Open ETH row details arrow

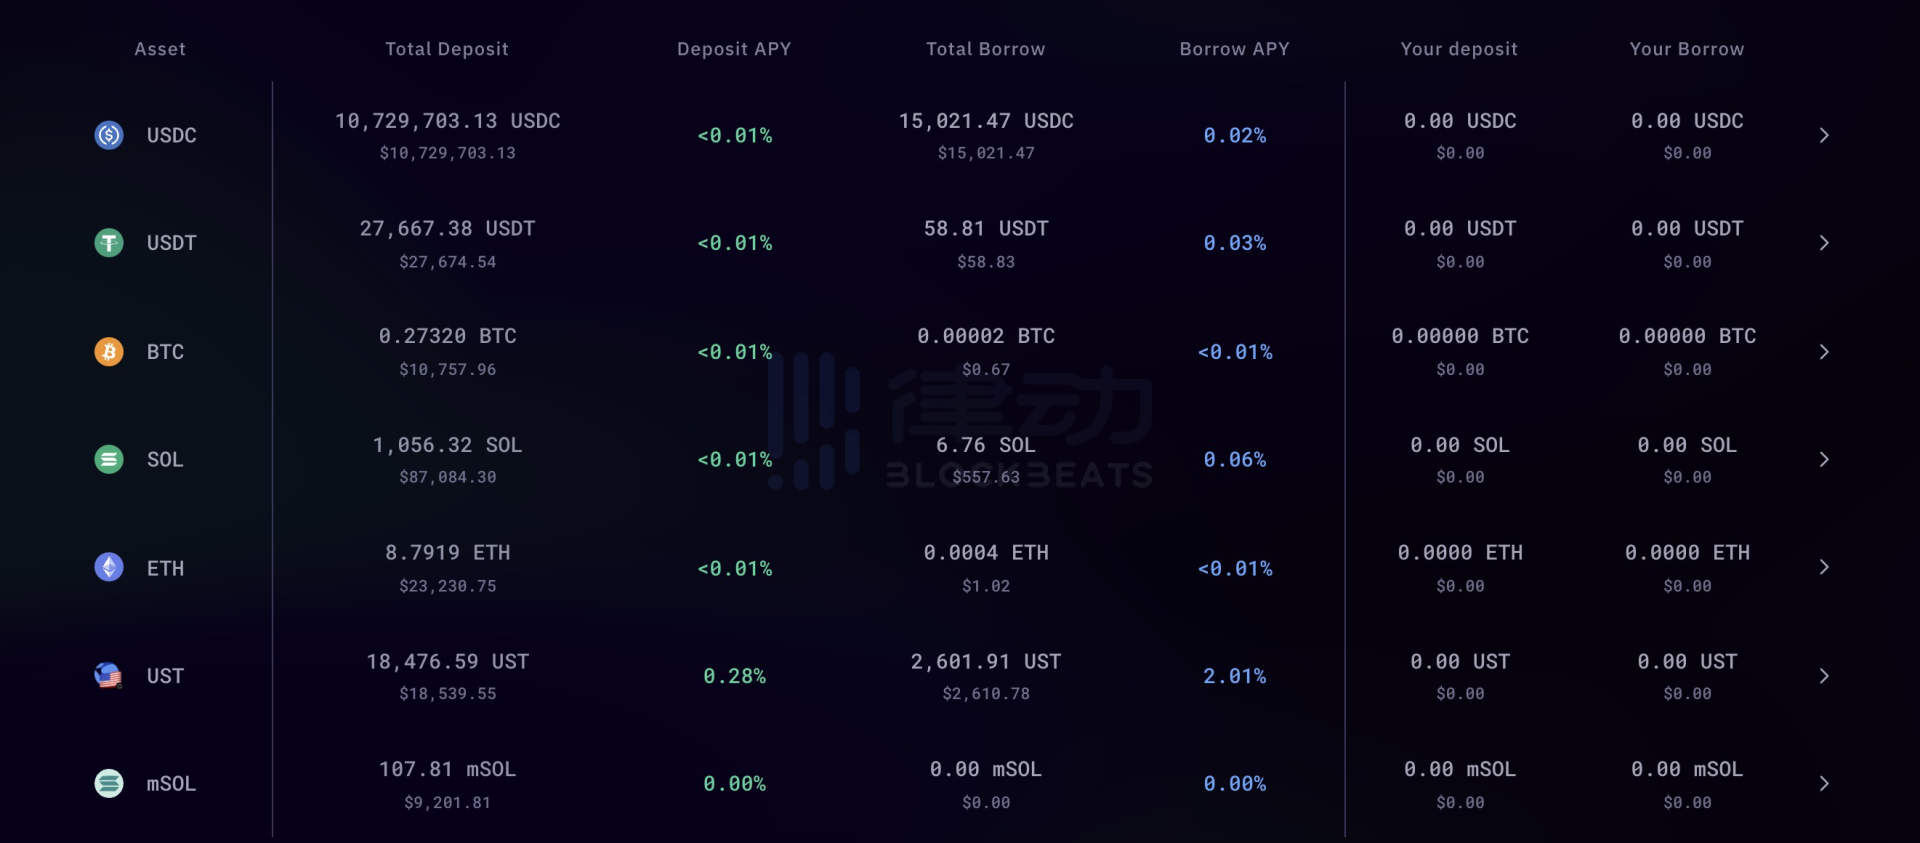[x=1824, y=567]
